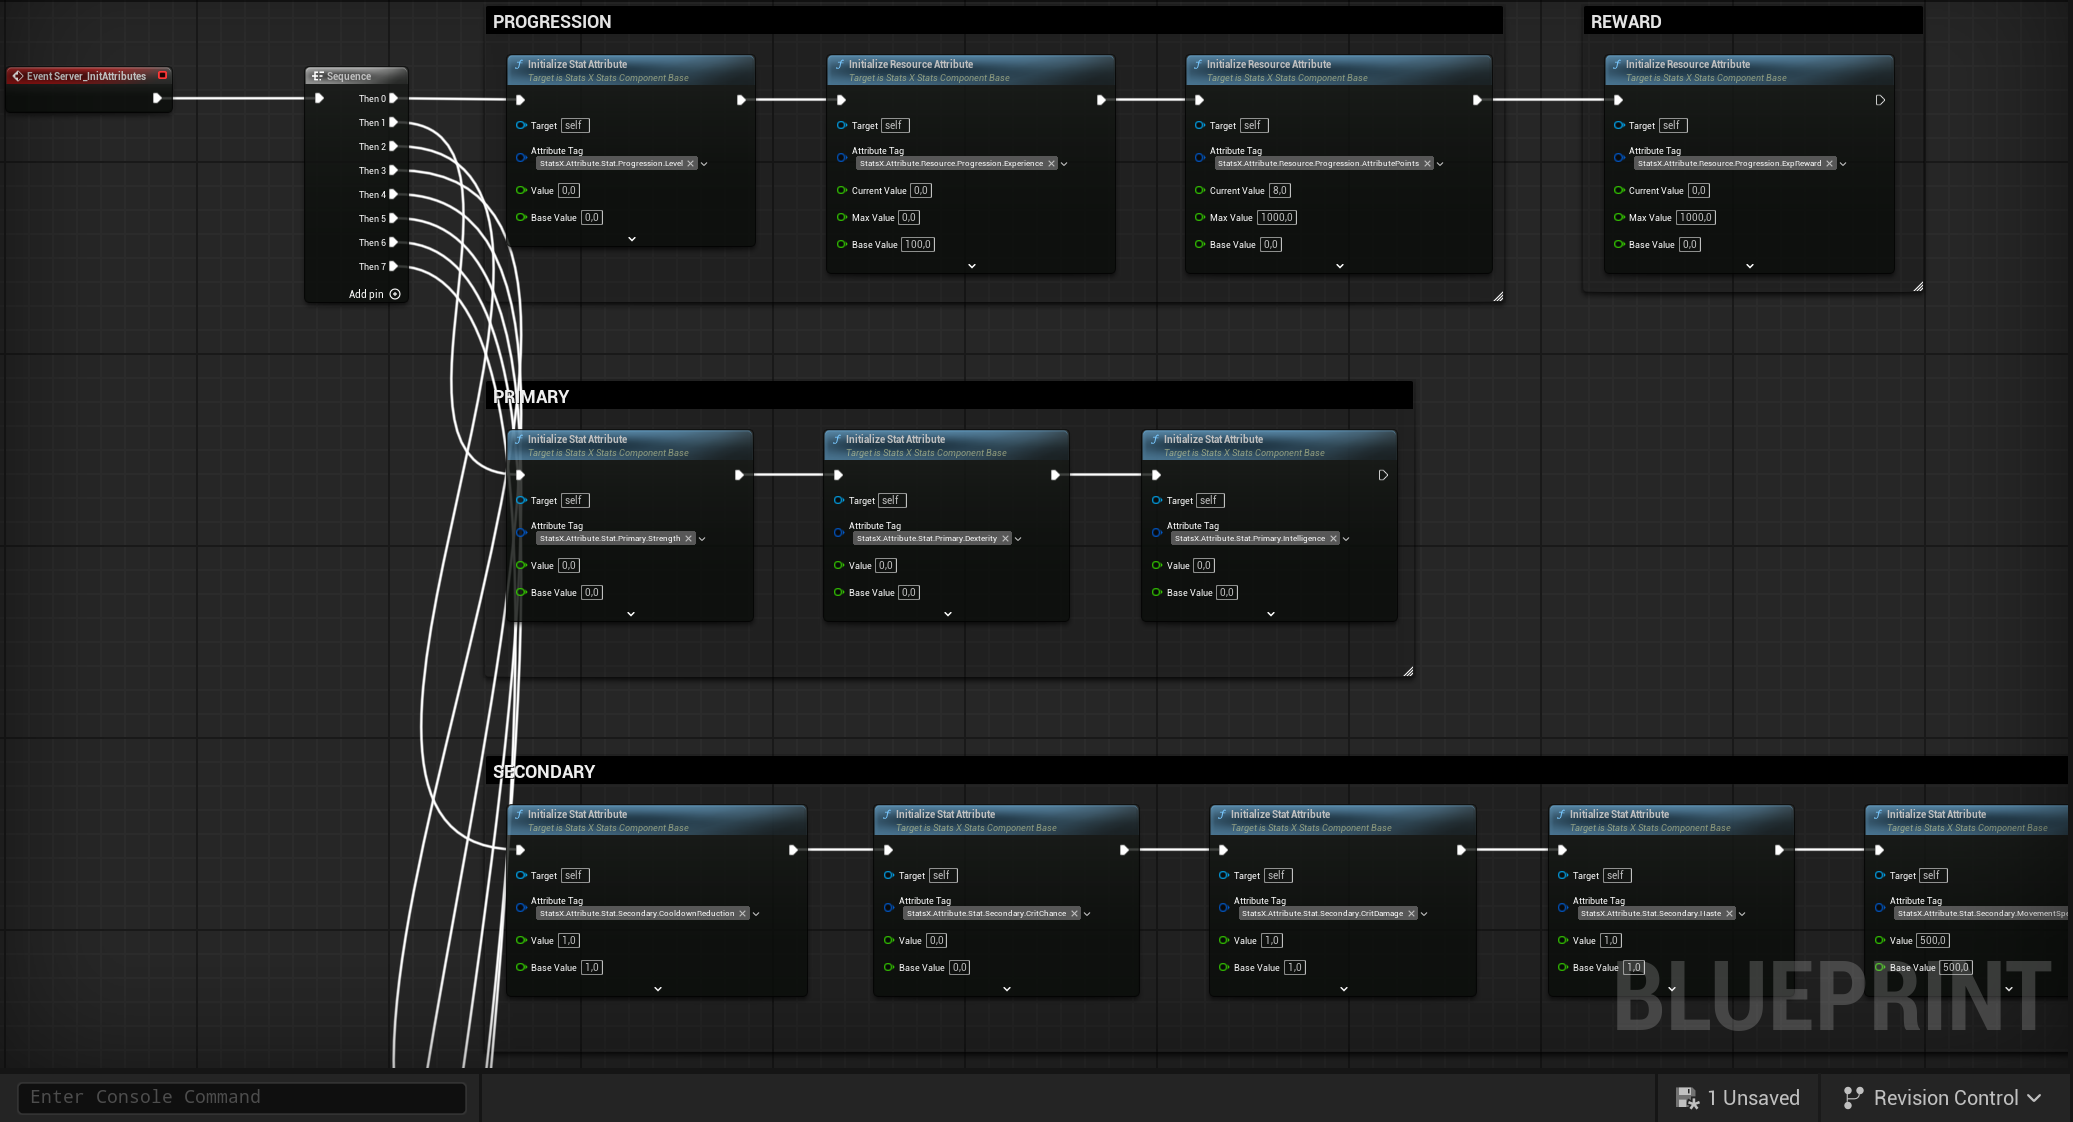2073x1122 pixels.
Task: Expand the Dexterity node's hidden pins chevron
Action: tap(946, 613)
